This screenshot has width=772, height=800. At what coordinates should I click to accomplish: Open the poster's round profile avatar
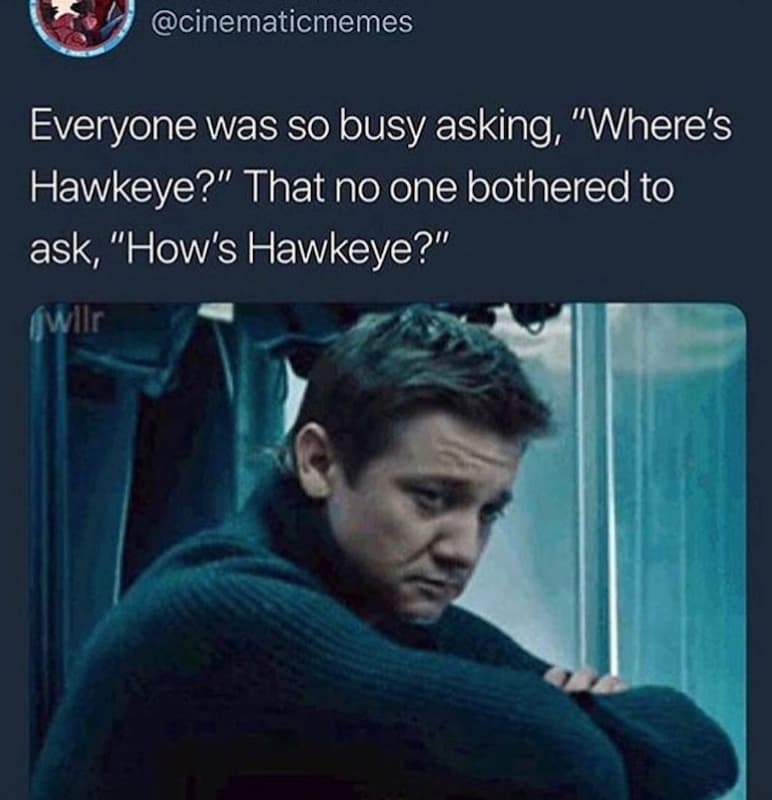click(84, 24)
